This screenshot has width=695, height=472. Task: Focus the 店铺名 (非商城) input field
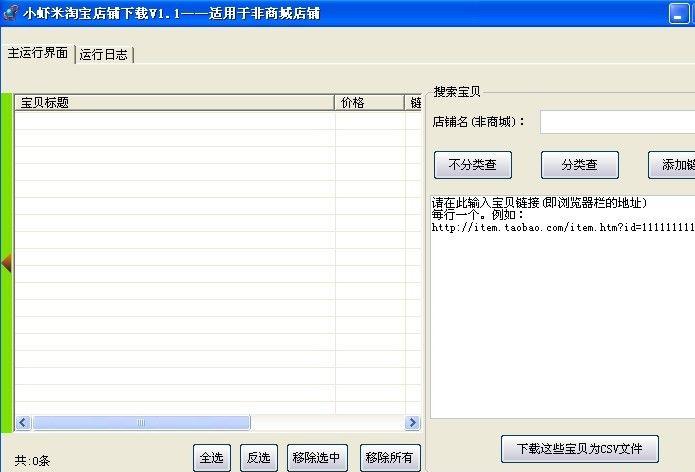[x=617, y=122]
